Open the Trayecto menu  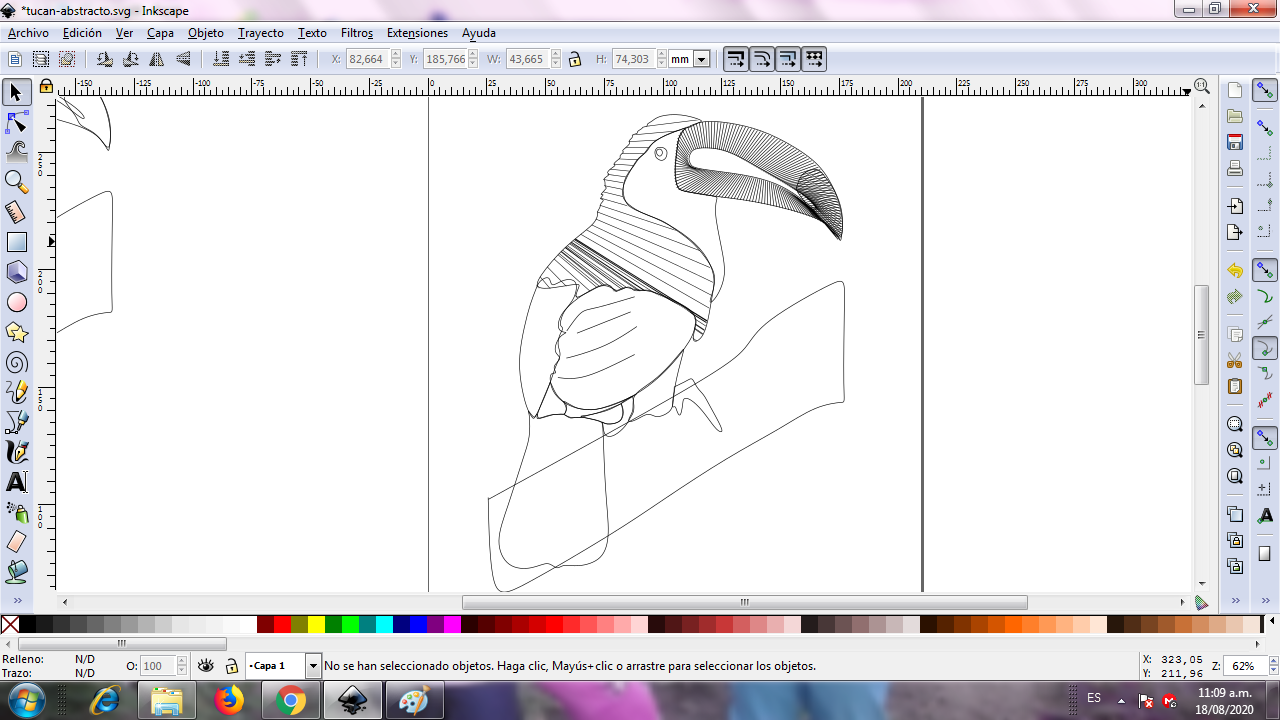pos(261,33)
